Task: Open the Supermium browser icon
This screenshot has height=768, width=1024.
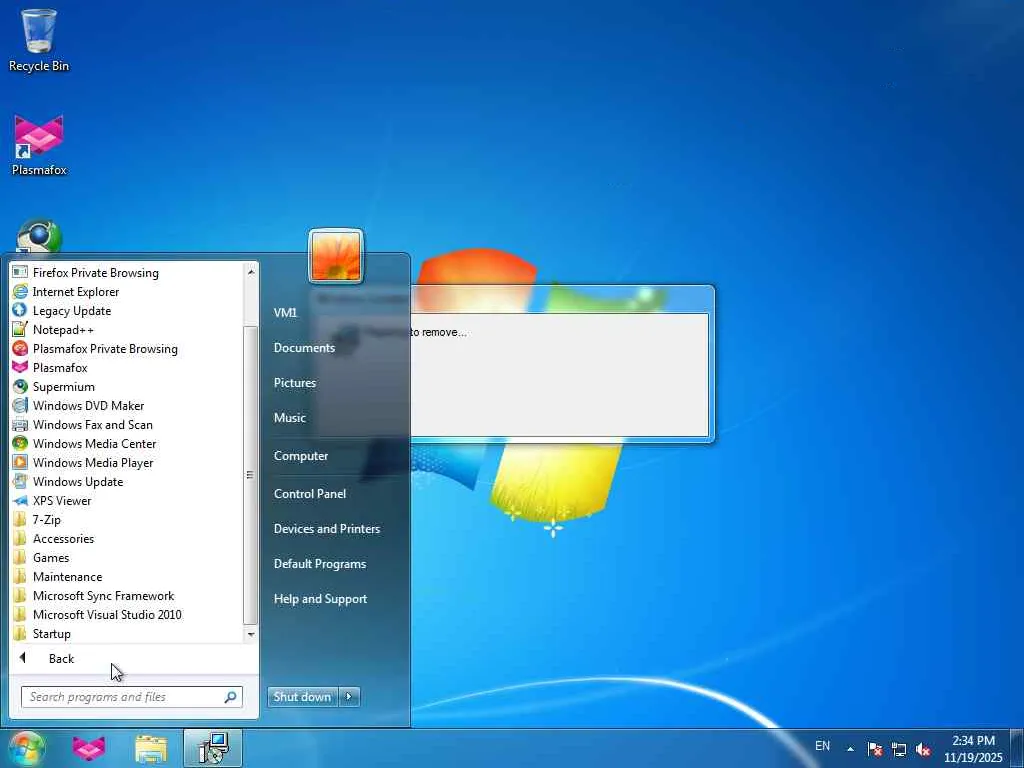Action: [20, 386]
